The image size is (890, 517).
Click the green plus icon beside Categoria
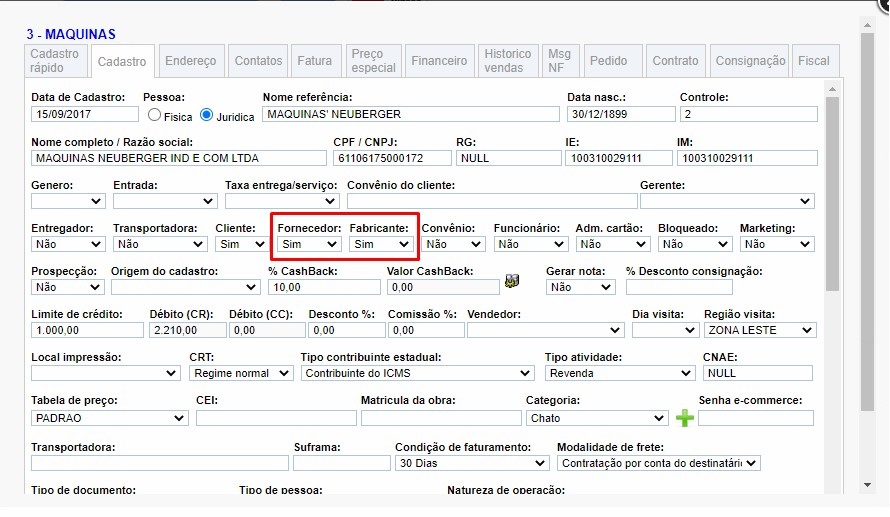pos(685,418)
